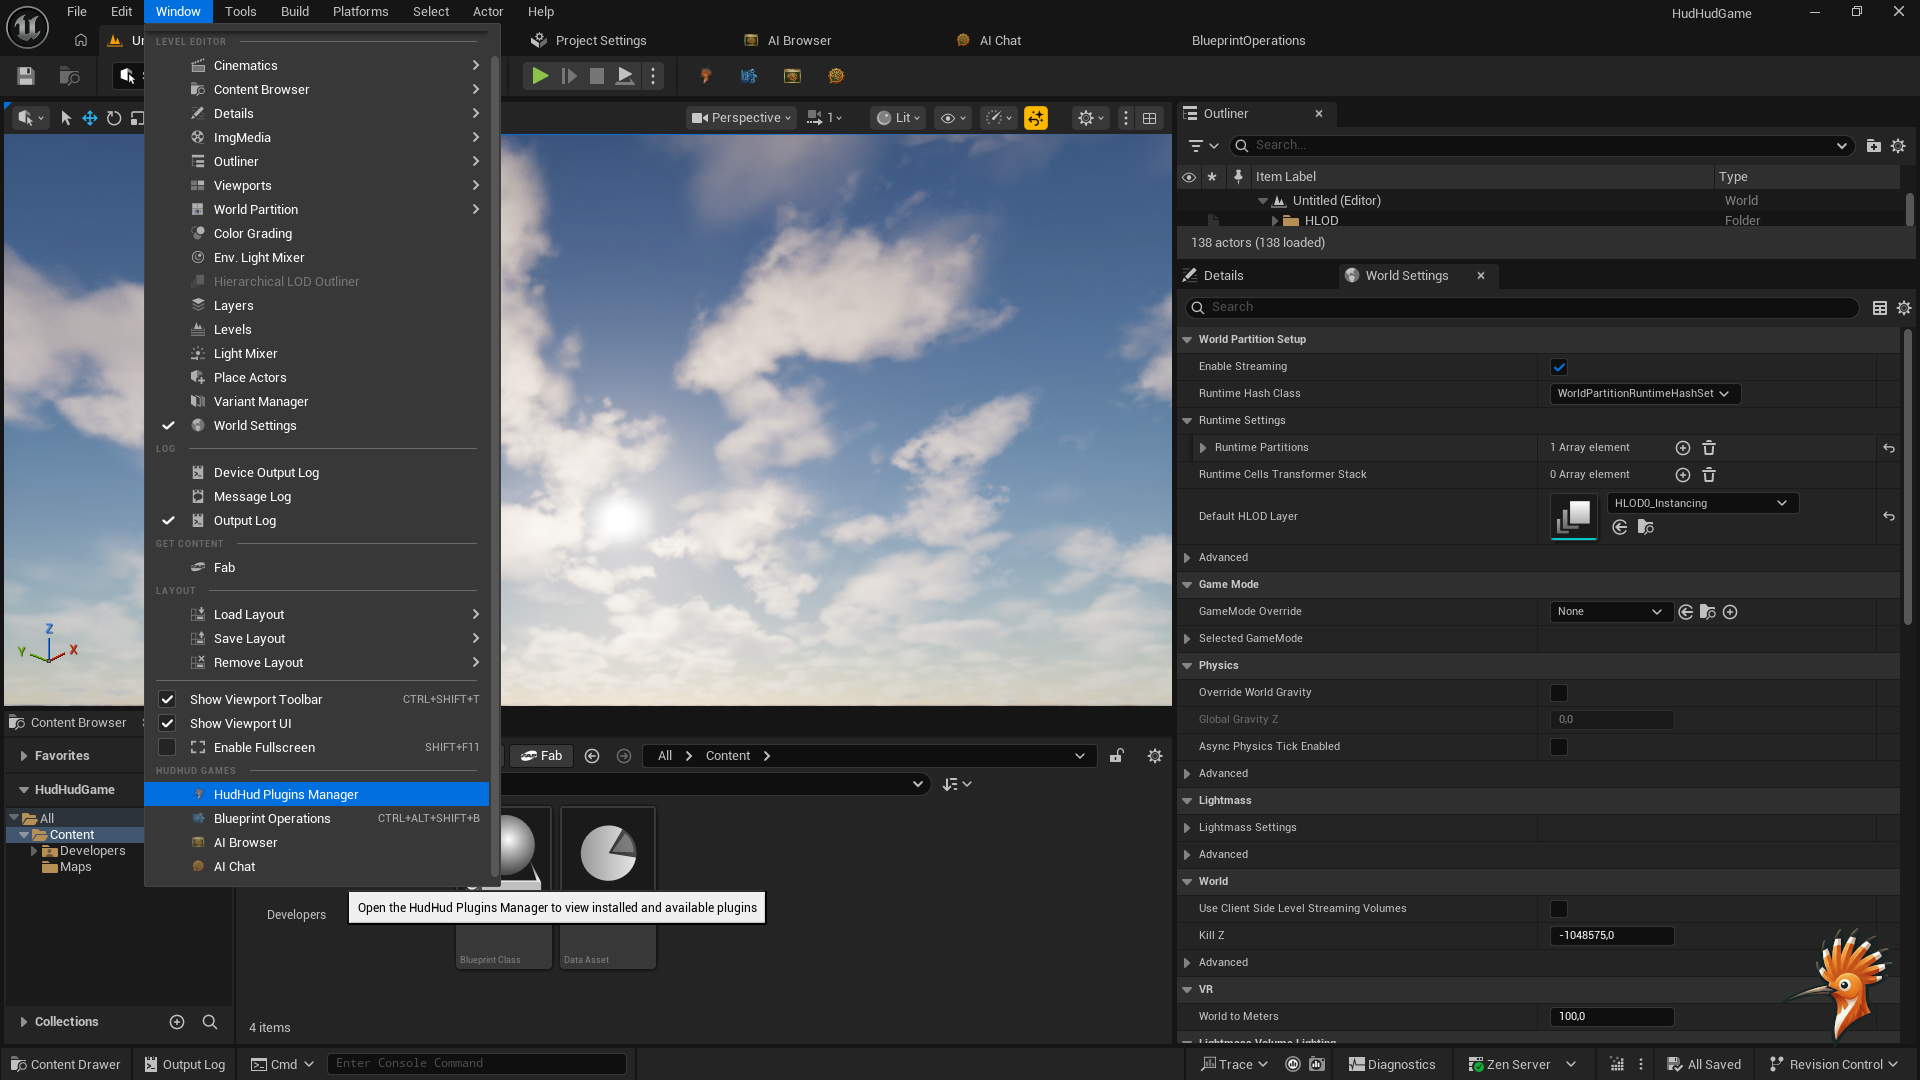This screenshot has height=1080, width=1920.
Task: Open the Revision Control button in the status bar
Action: point(1834,1065)
